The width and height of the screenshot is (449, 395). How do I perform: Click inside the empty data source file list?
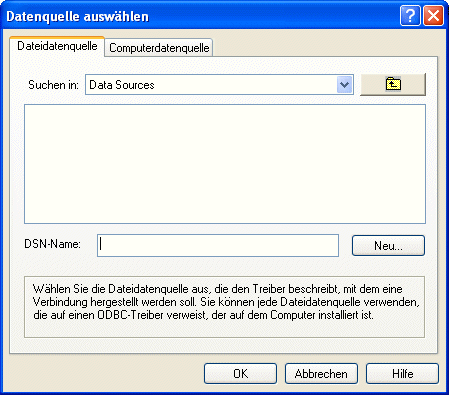225,164
